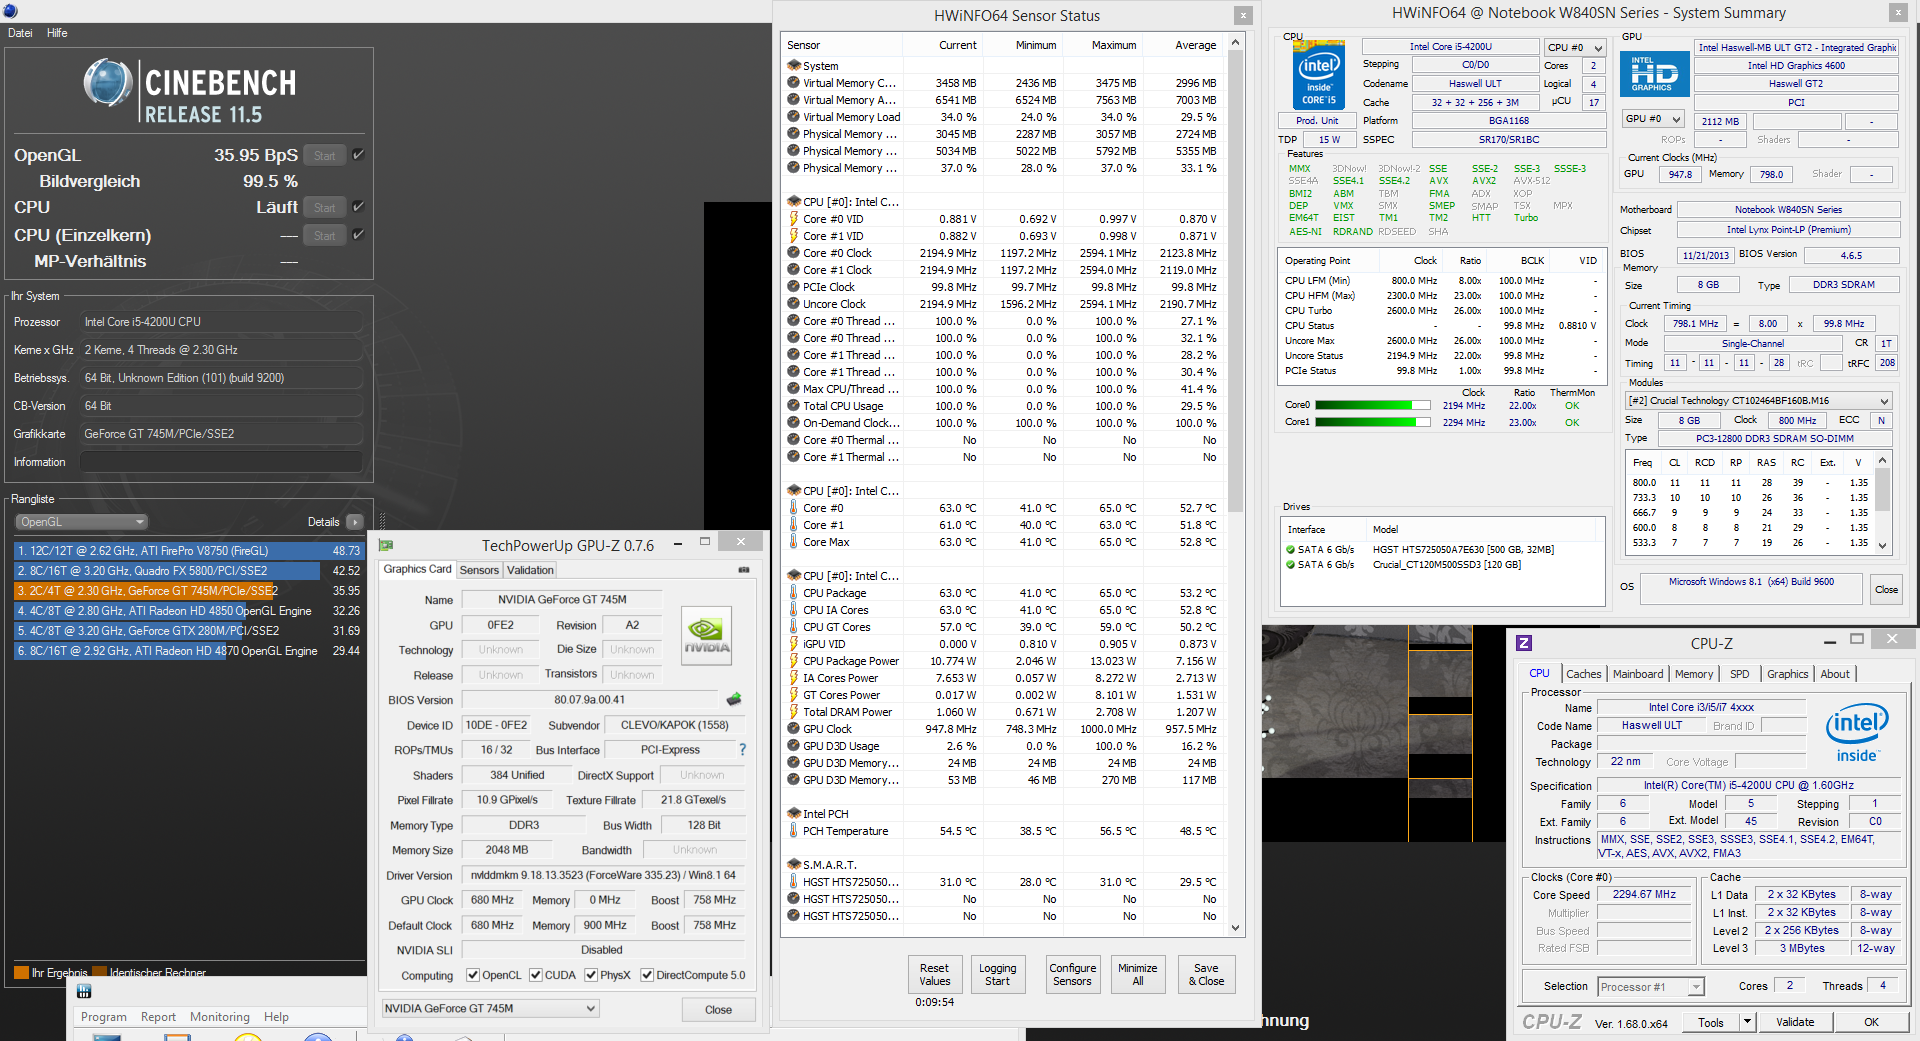Click the PCH Temperature thermometer icon

[794, 831]
